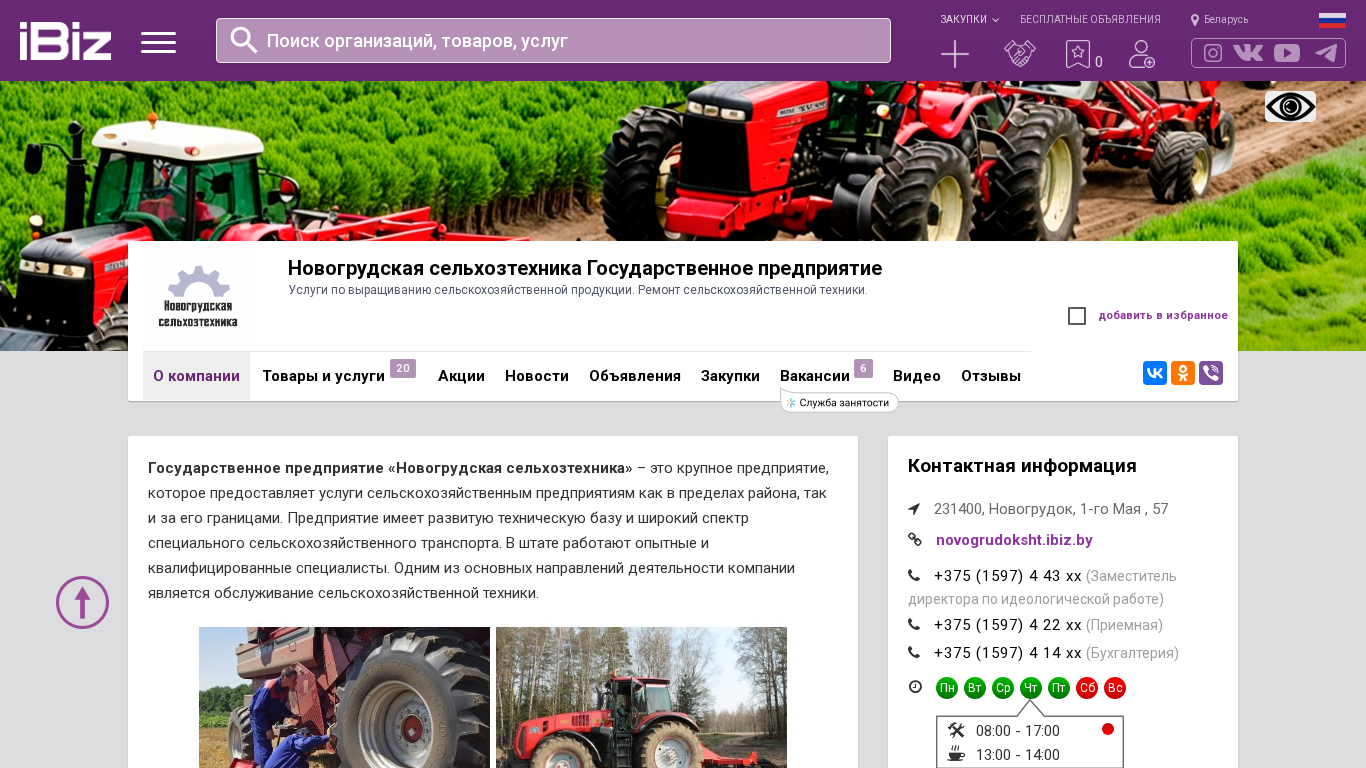This screenshot has height=768, width=1366.
Task: Click the phone icon beside 4 22 xx
Action: (x=914, y=625)
